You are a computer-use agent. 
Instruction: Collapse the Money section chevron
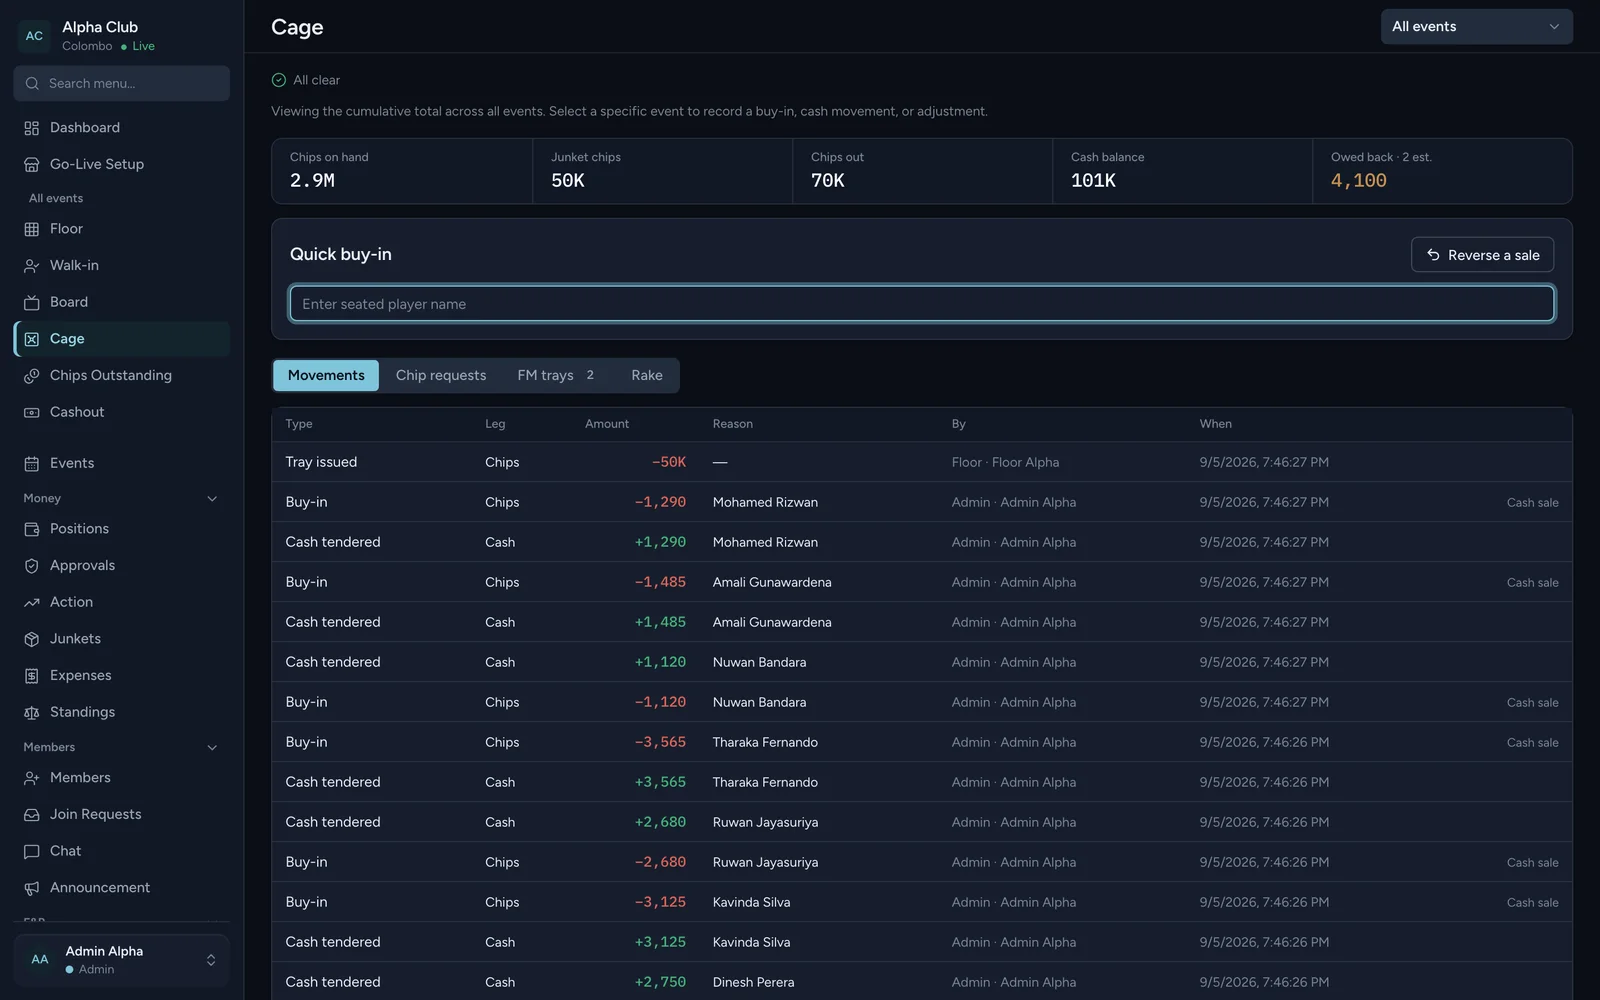coord(212,499)
